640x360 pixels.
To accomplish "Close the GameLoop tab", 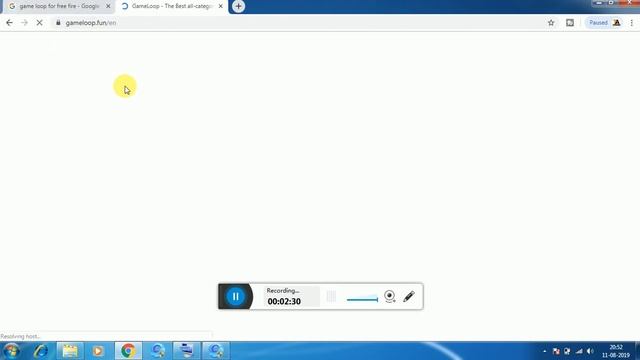I will pyautogui.click(x=220, y=6).
